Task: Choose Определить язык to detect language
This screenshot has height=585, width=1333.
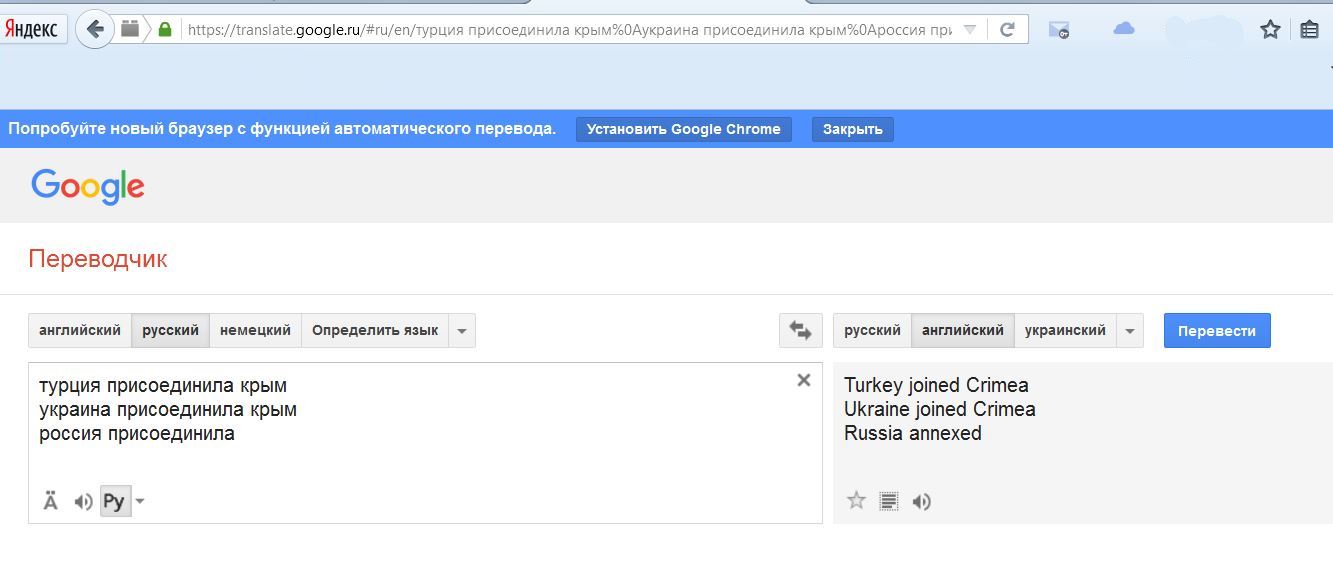Action: pyautogui.click(x=375, y=331)
